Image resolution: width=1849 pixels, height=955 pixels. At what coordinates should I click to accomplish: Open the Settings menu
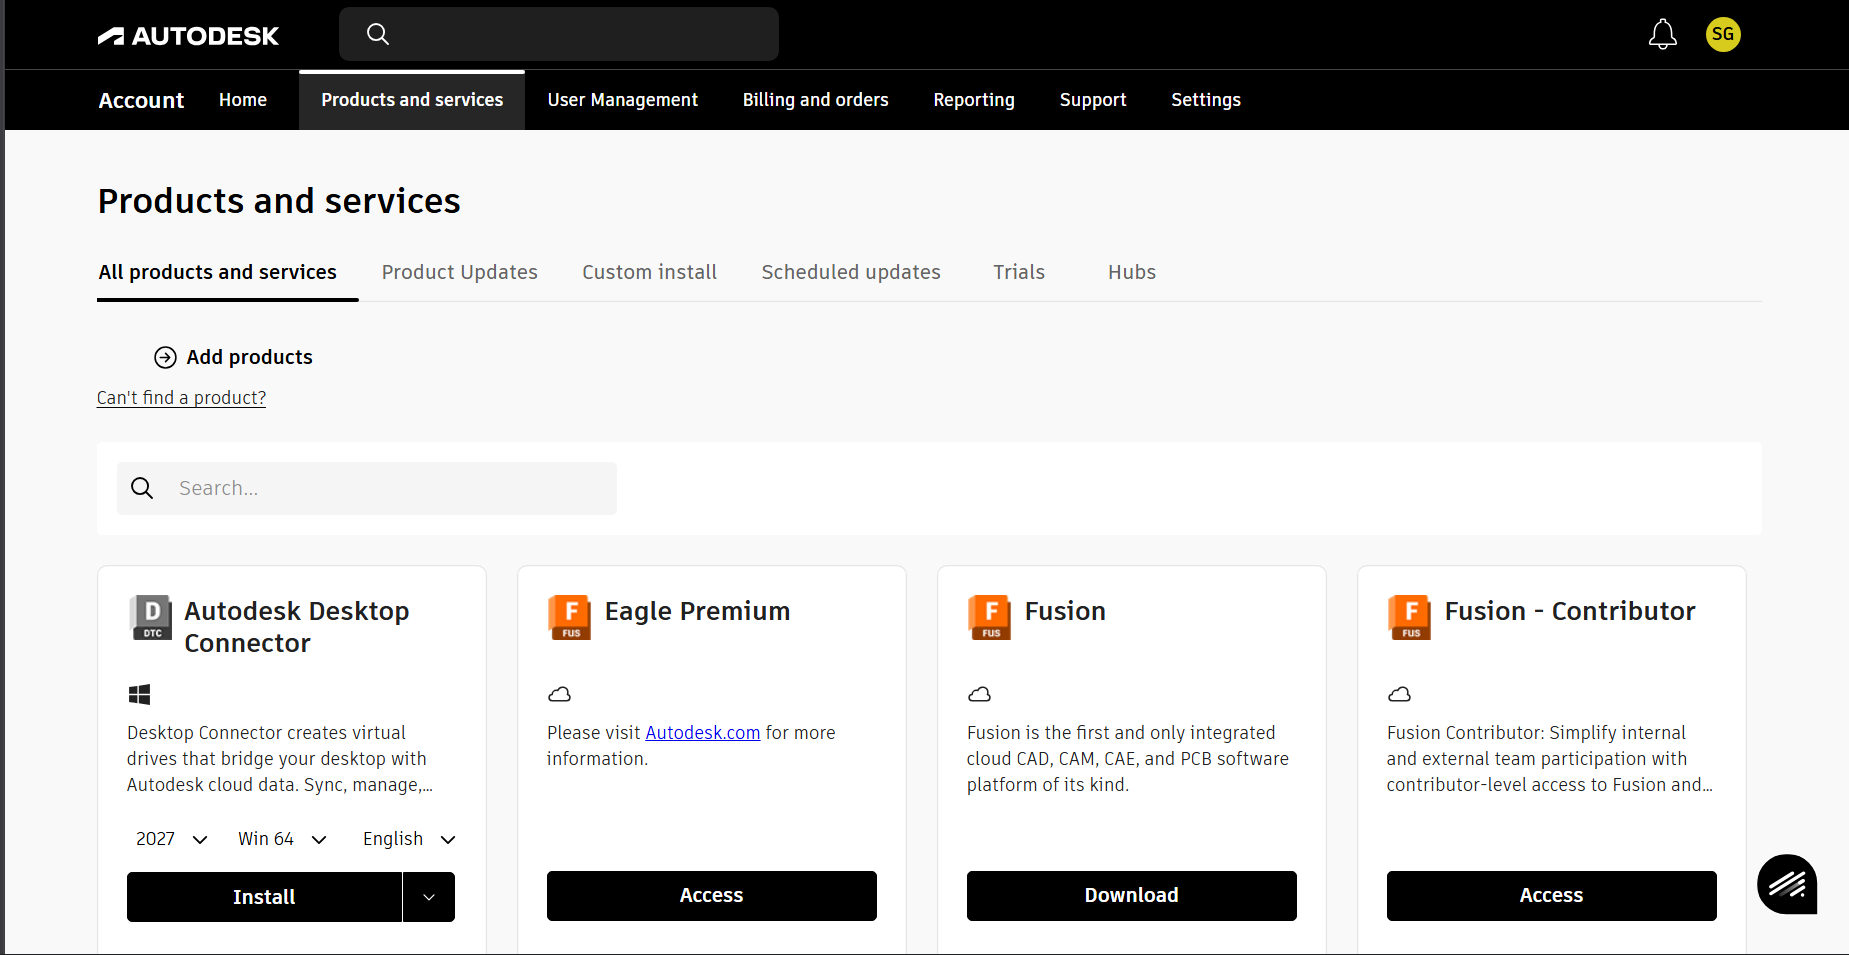(1206, 100)
